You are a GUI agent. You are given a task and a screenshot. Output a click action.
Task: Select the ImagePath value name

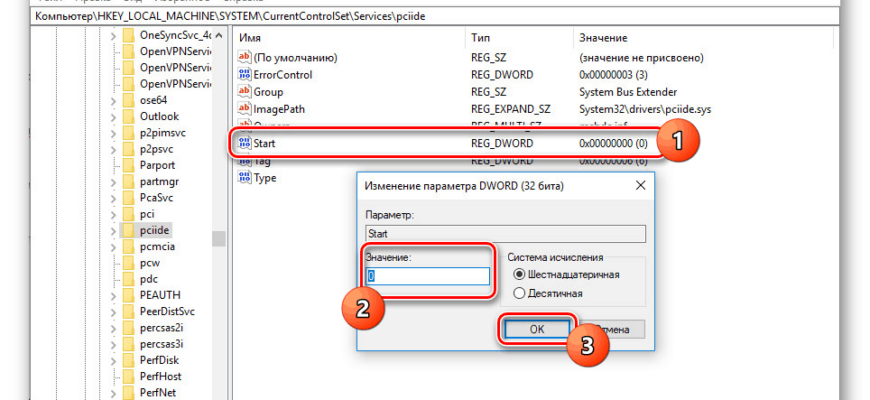(x=279, y=109)
